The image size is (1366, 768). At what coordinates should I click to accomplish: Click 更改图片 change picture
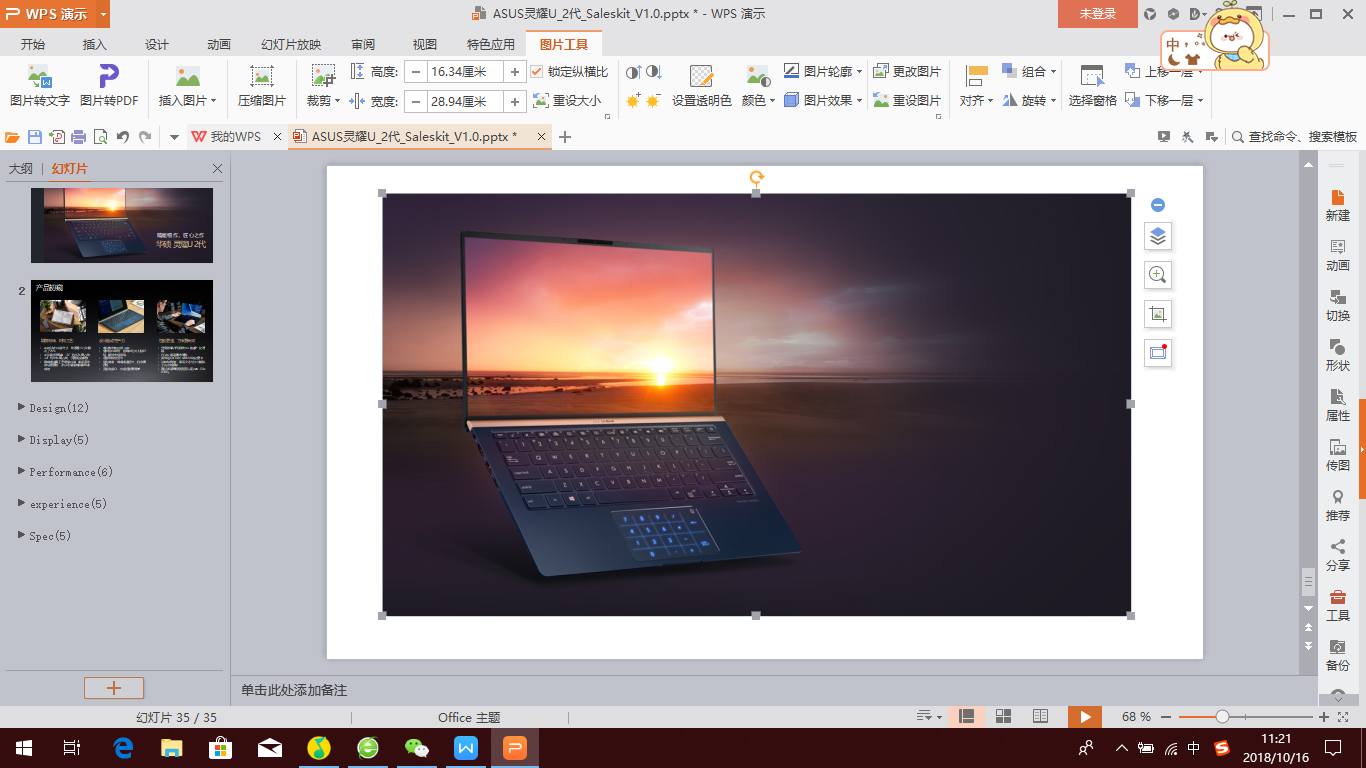click(907, 72)
